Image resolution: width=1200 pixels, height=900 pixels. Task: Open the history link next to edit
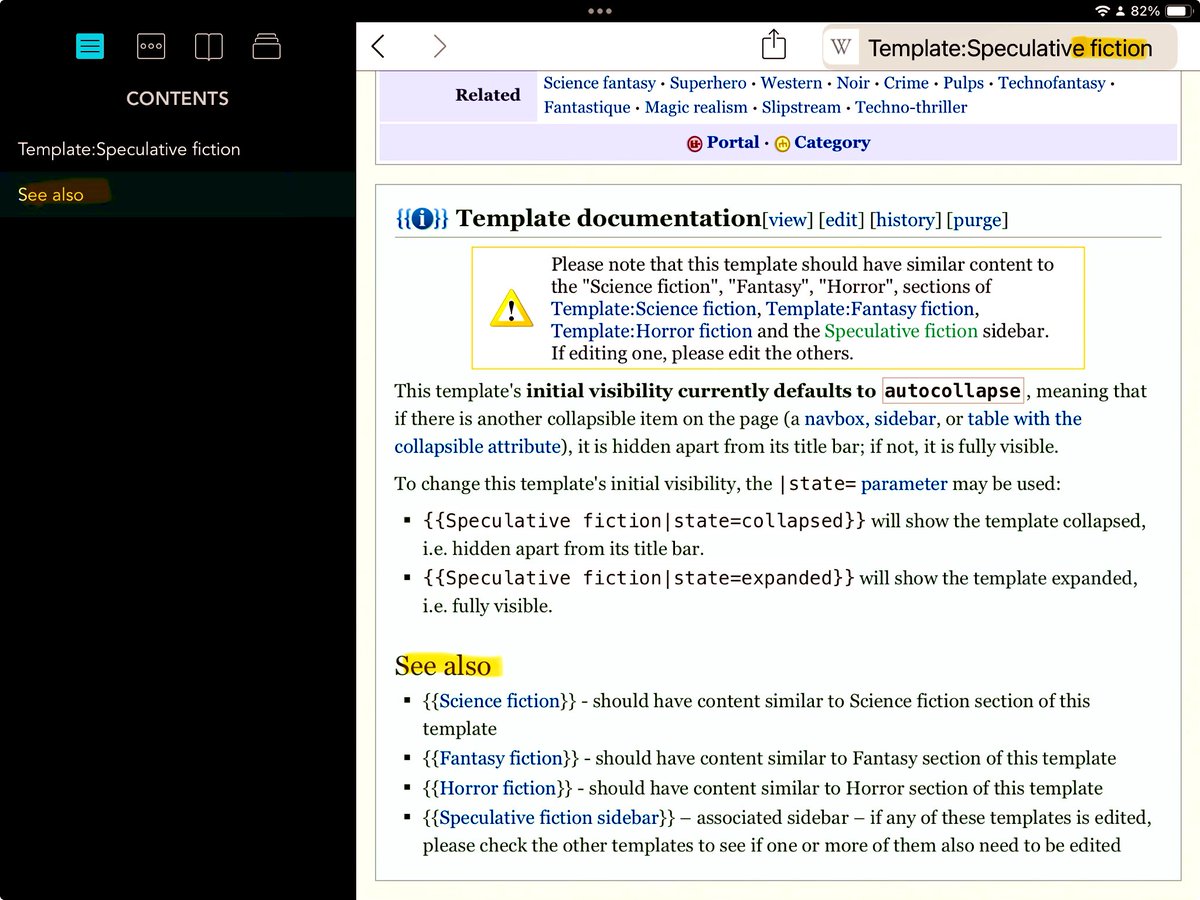click(x=905, y=219)
